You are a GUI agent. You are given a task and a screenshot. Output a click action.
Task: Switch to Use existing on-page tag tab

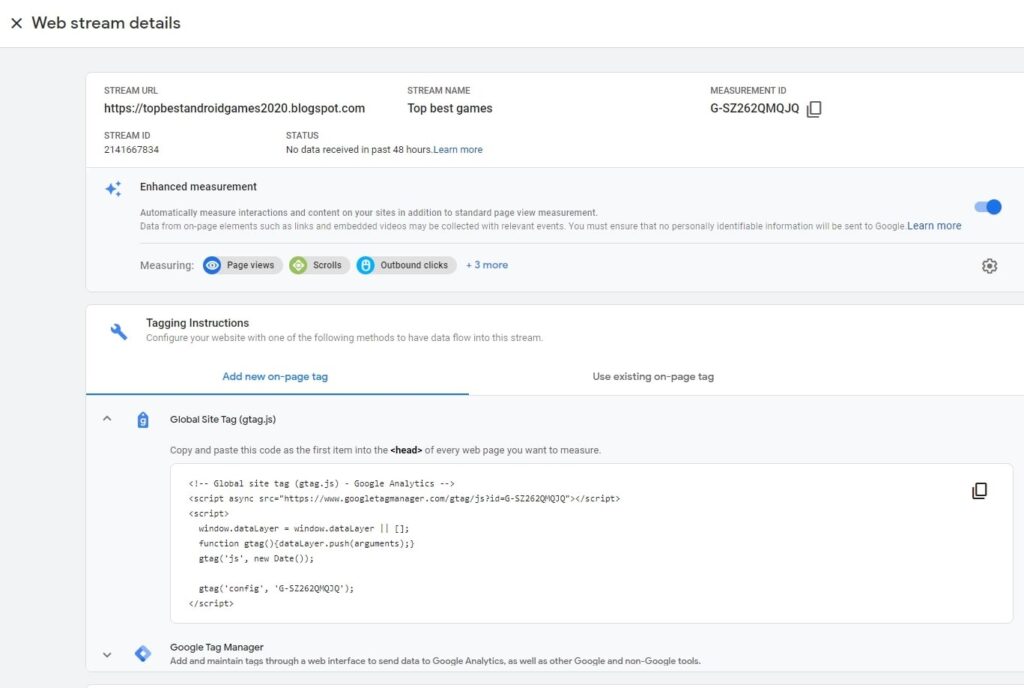[653, 377]
